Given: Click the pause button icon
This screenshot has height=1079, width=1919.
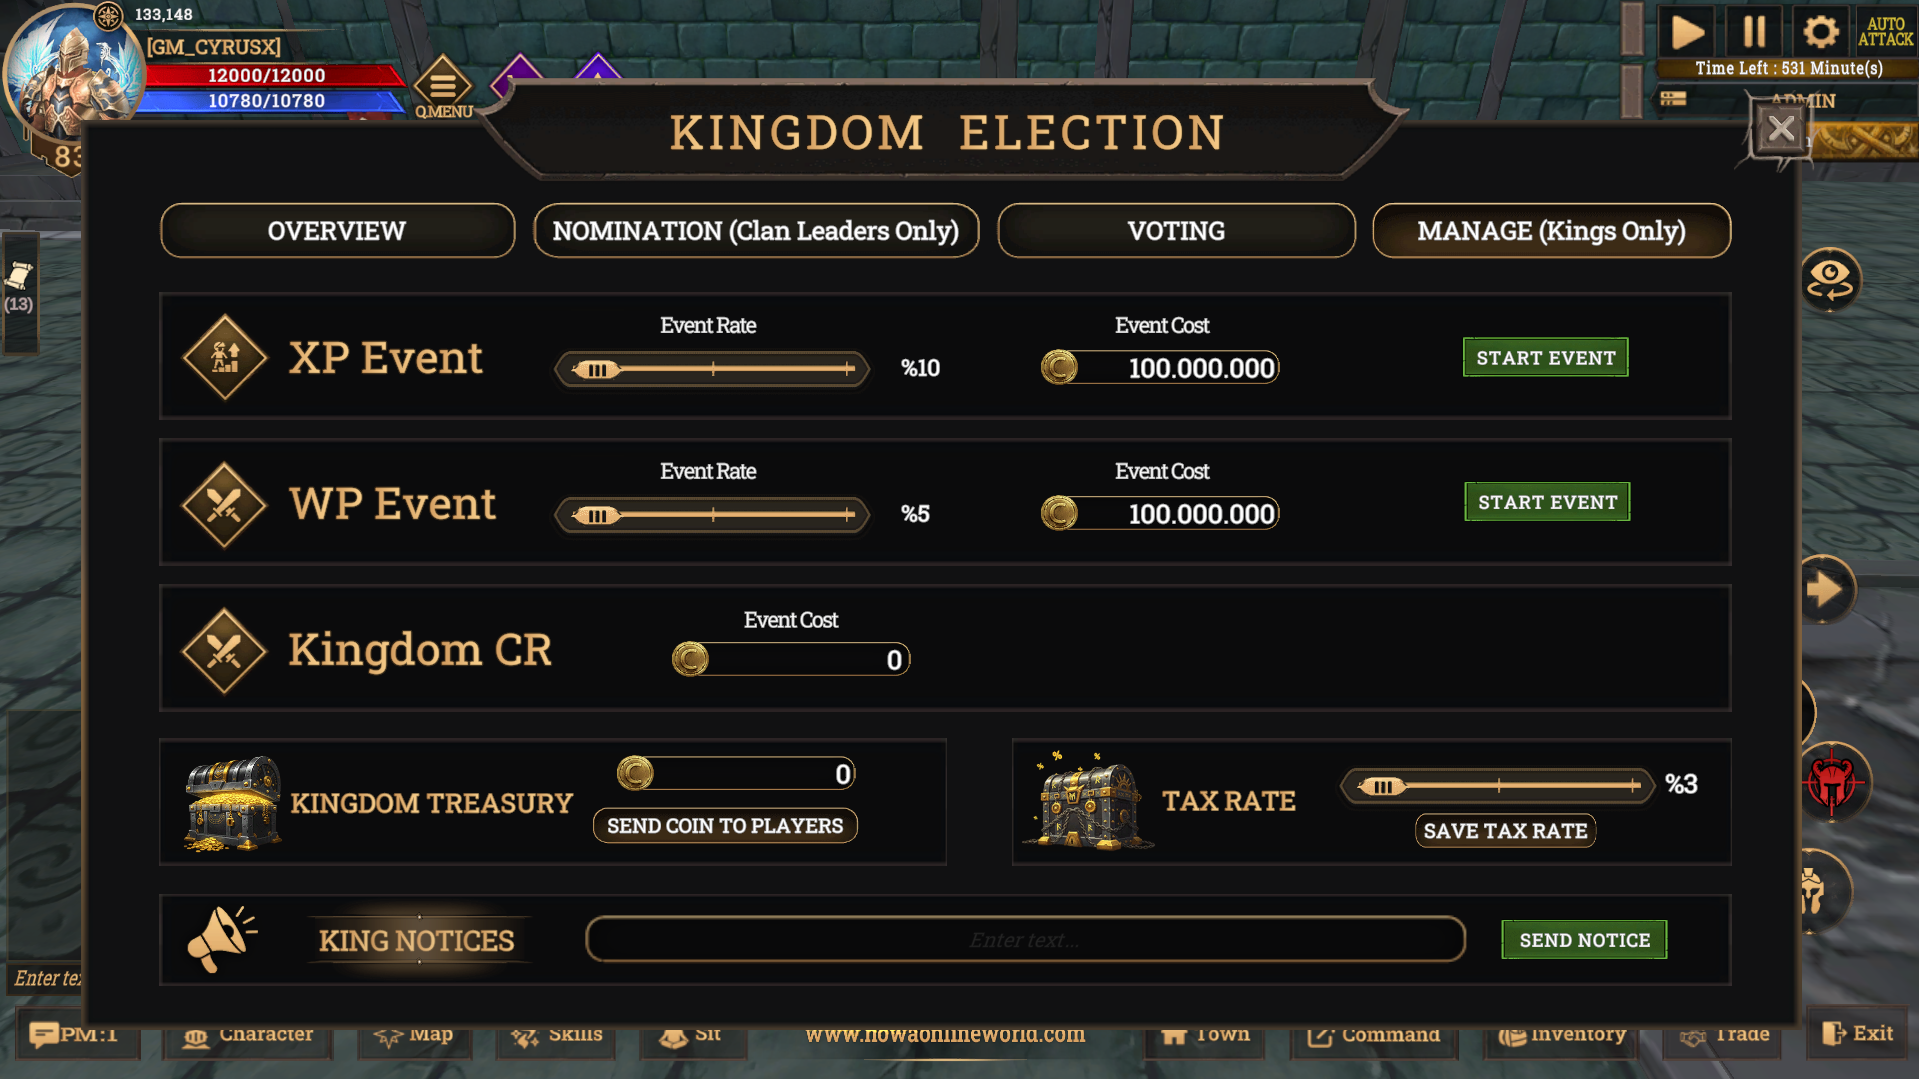Looking at the screenshot, I should point(1754,32).
